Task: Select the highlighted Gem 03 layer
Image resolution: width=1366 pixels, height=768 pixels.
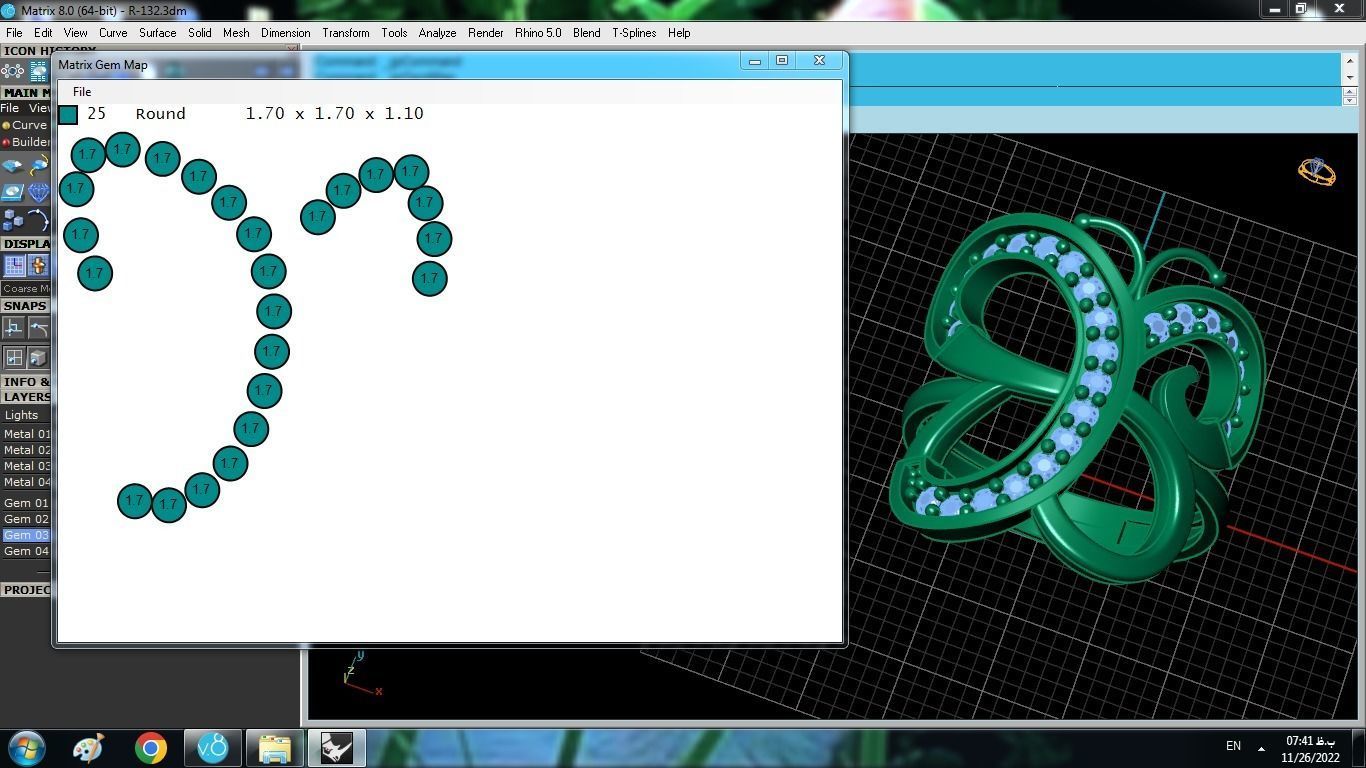Action: [x=26, y=535]
